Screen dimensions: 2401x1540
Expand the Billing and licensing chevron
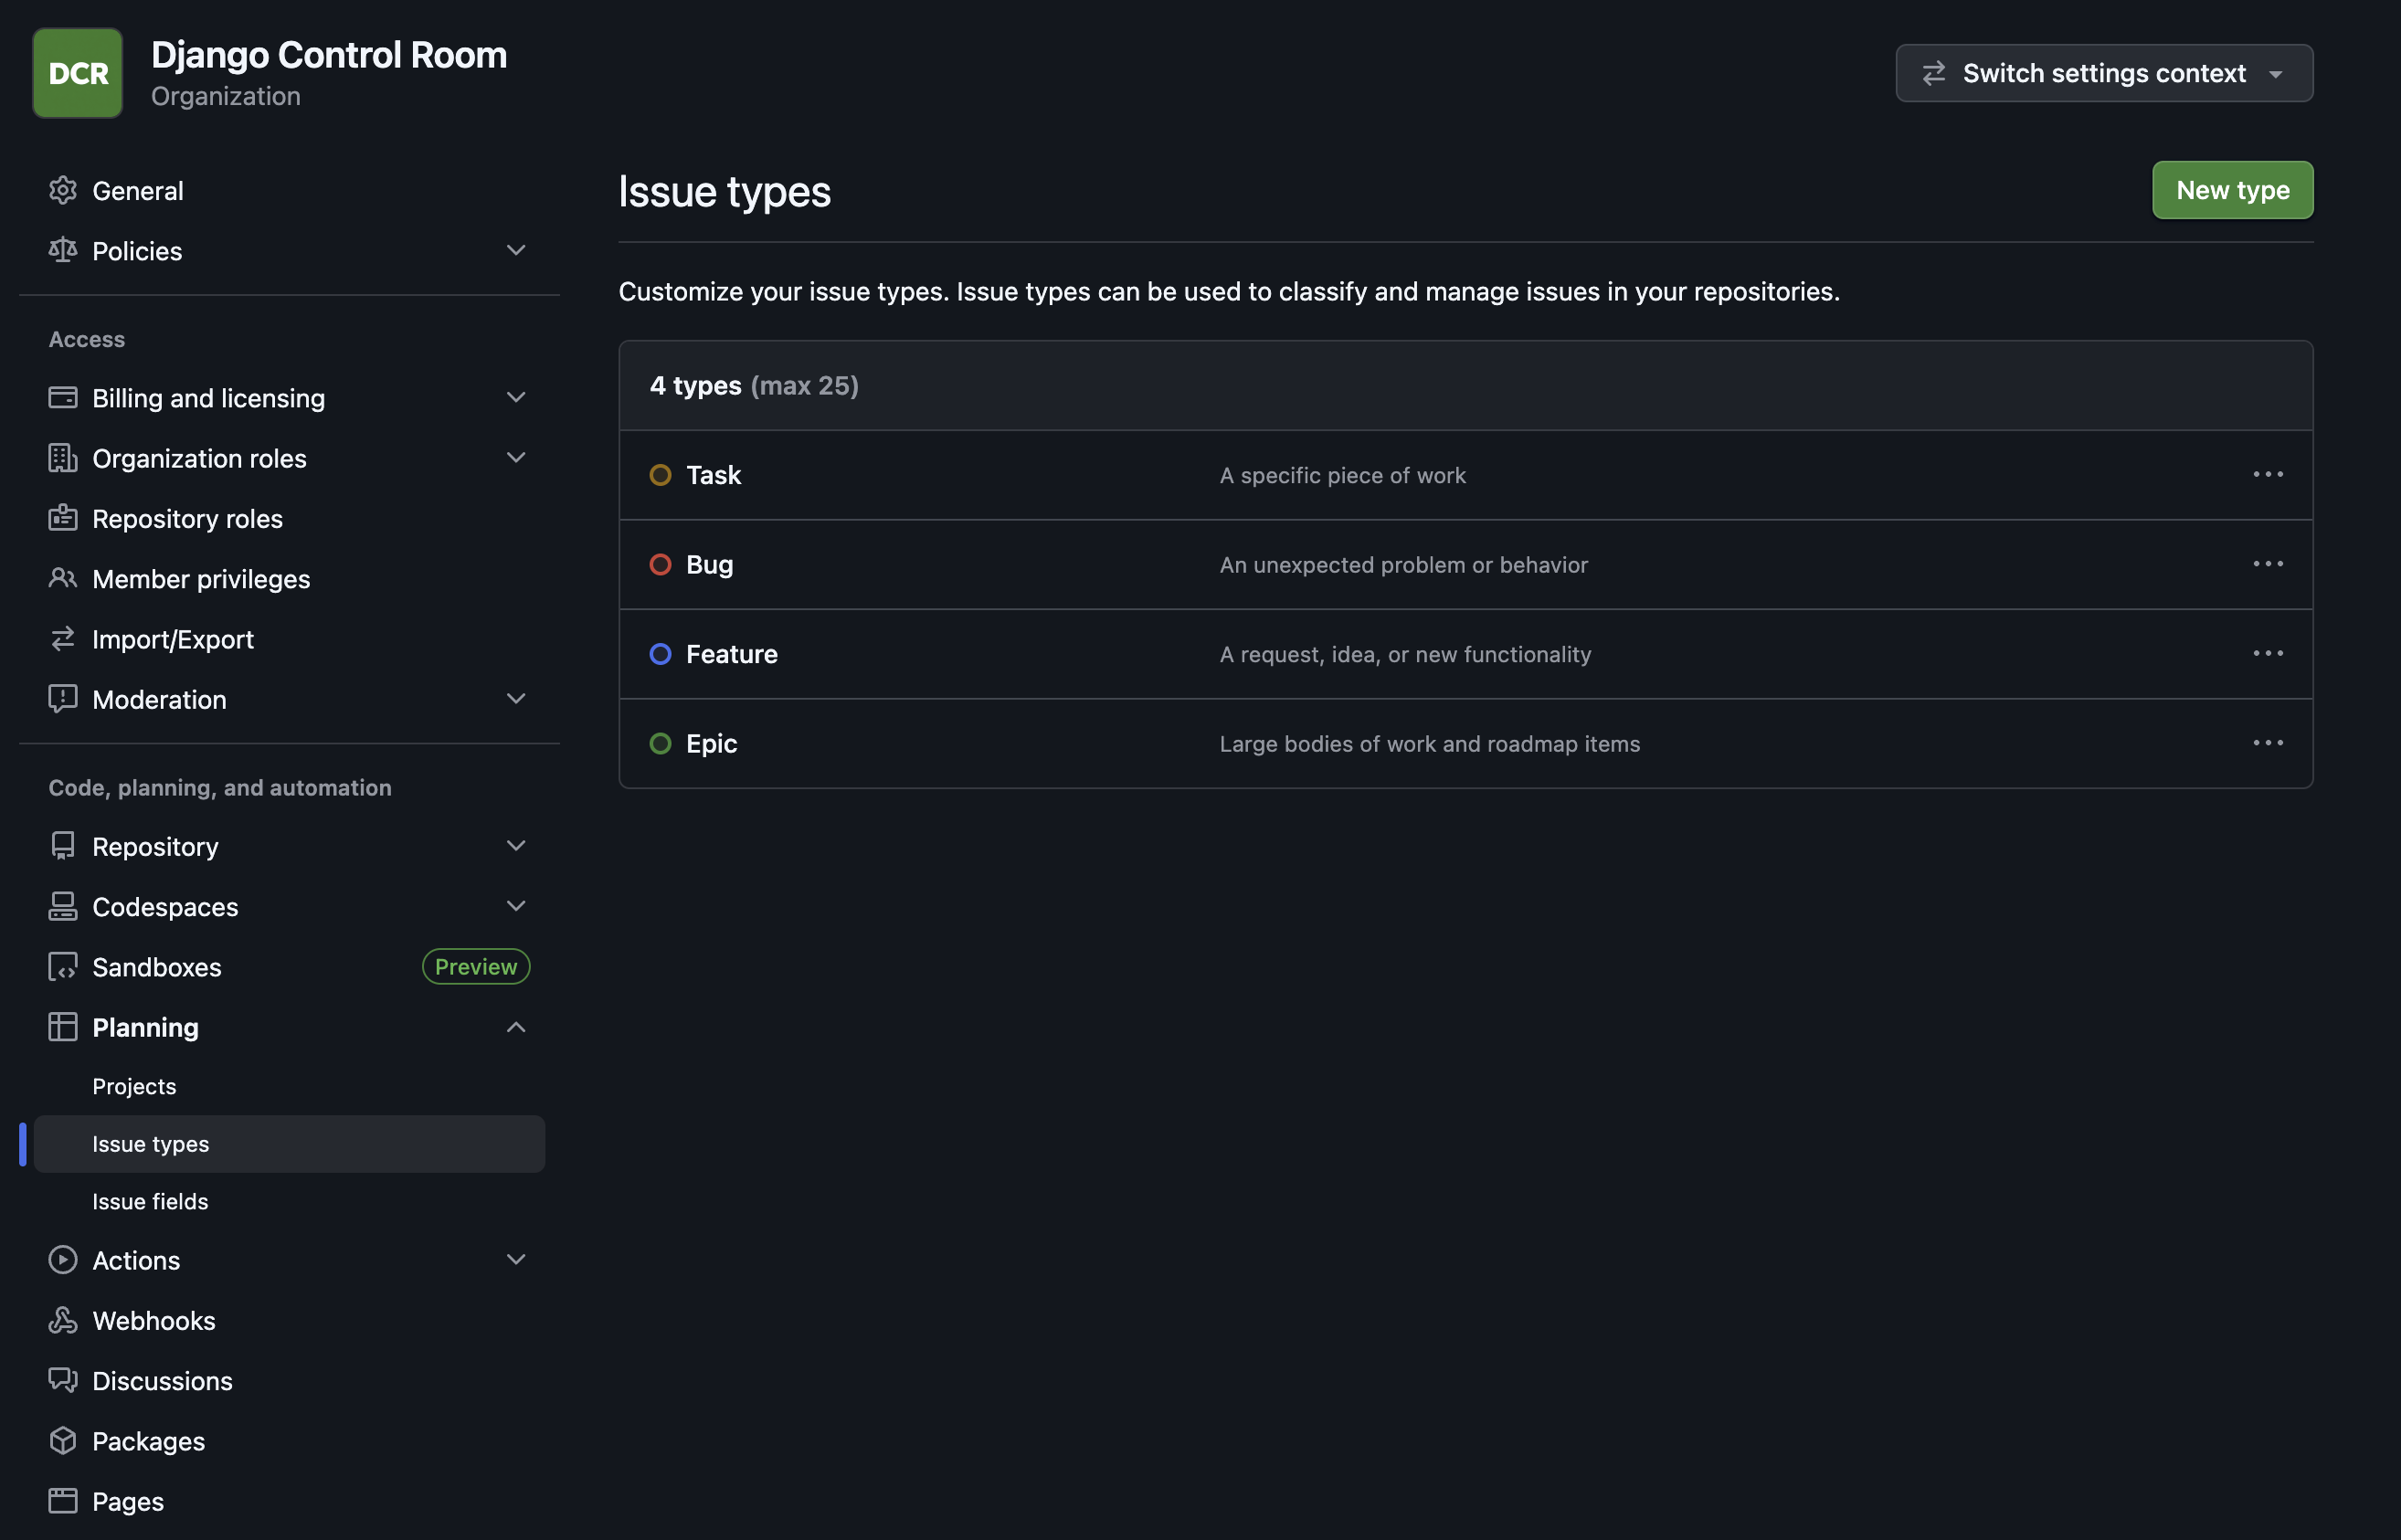[x=516, y=398]
